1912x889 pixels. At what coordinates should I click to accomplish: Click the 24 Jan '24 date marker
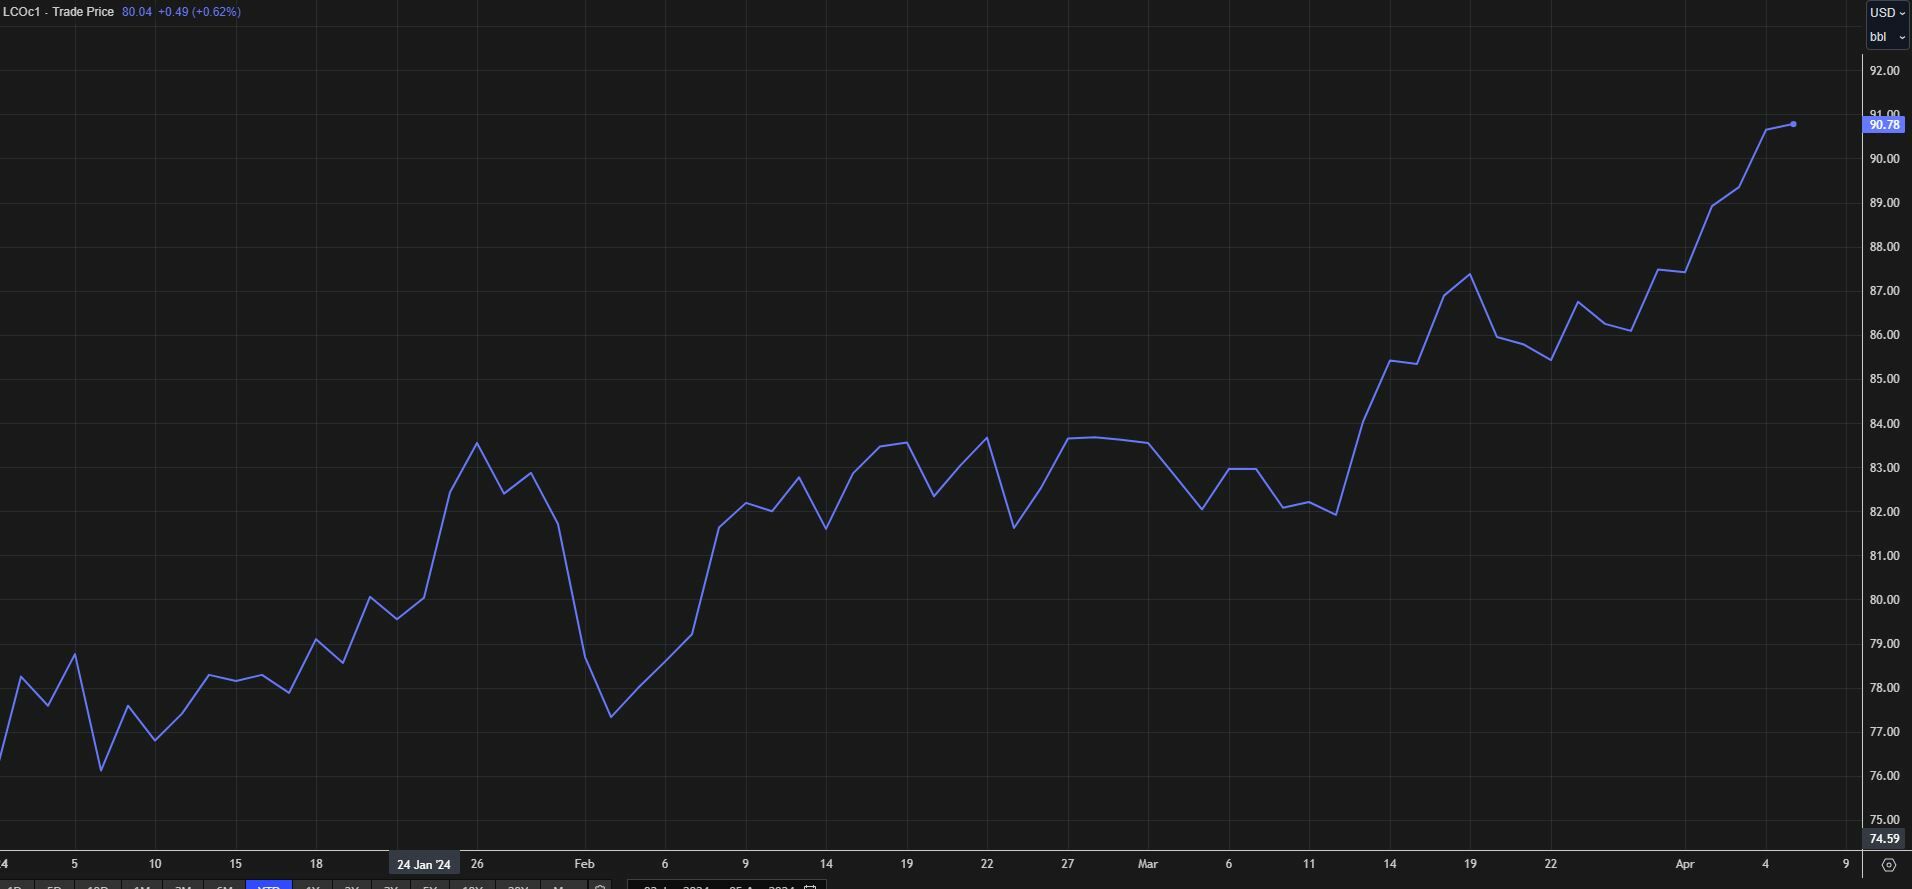point(424,864)
